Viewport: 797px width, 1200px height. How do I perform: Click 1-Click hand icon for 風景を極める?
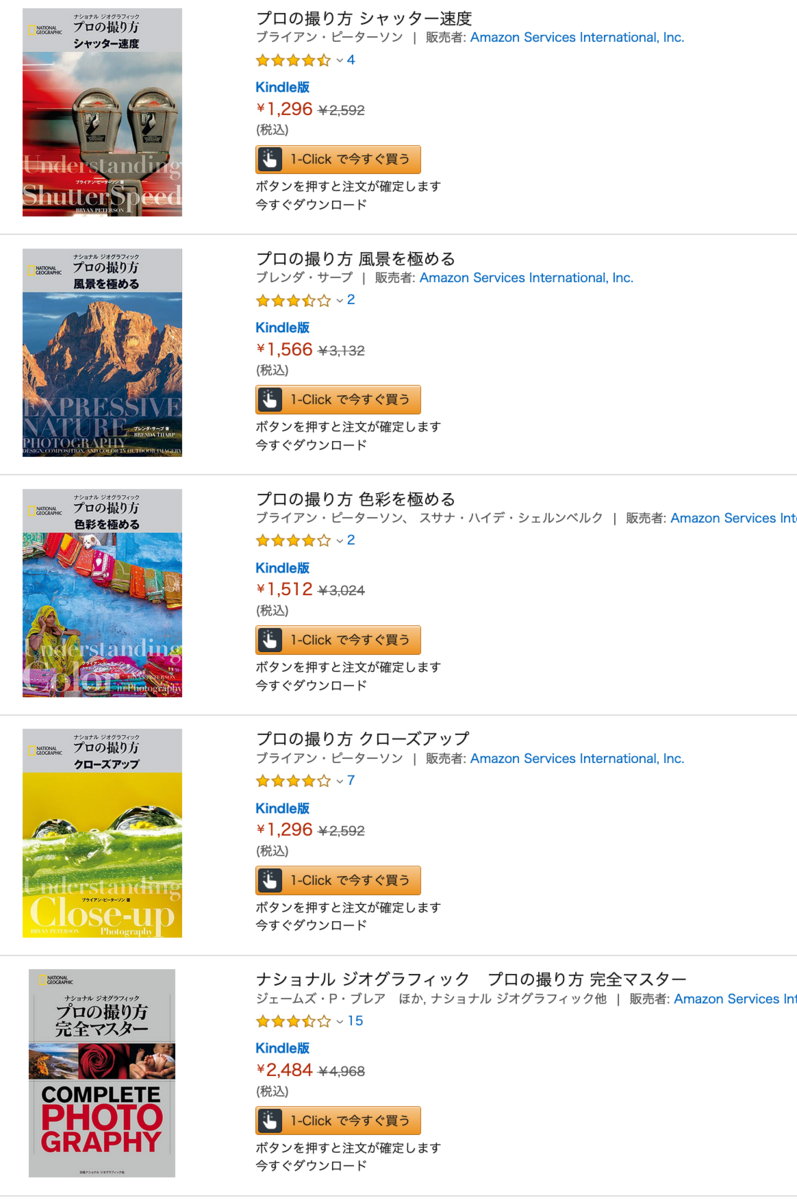click(x=270, y=400)
